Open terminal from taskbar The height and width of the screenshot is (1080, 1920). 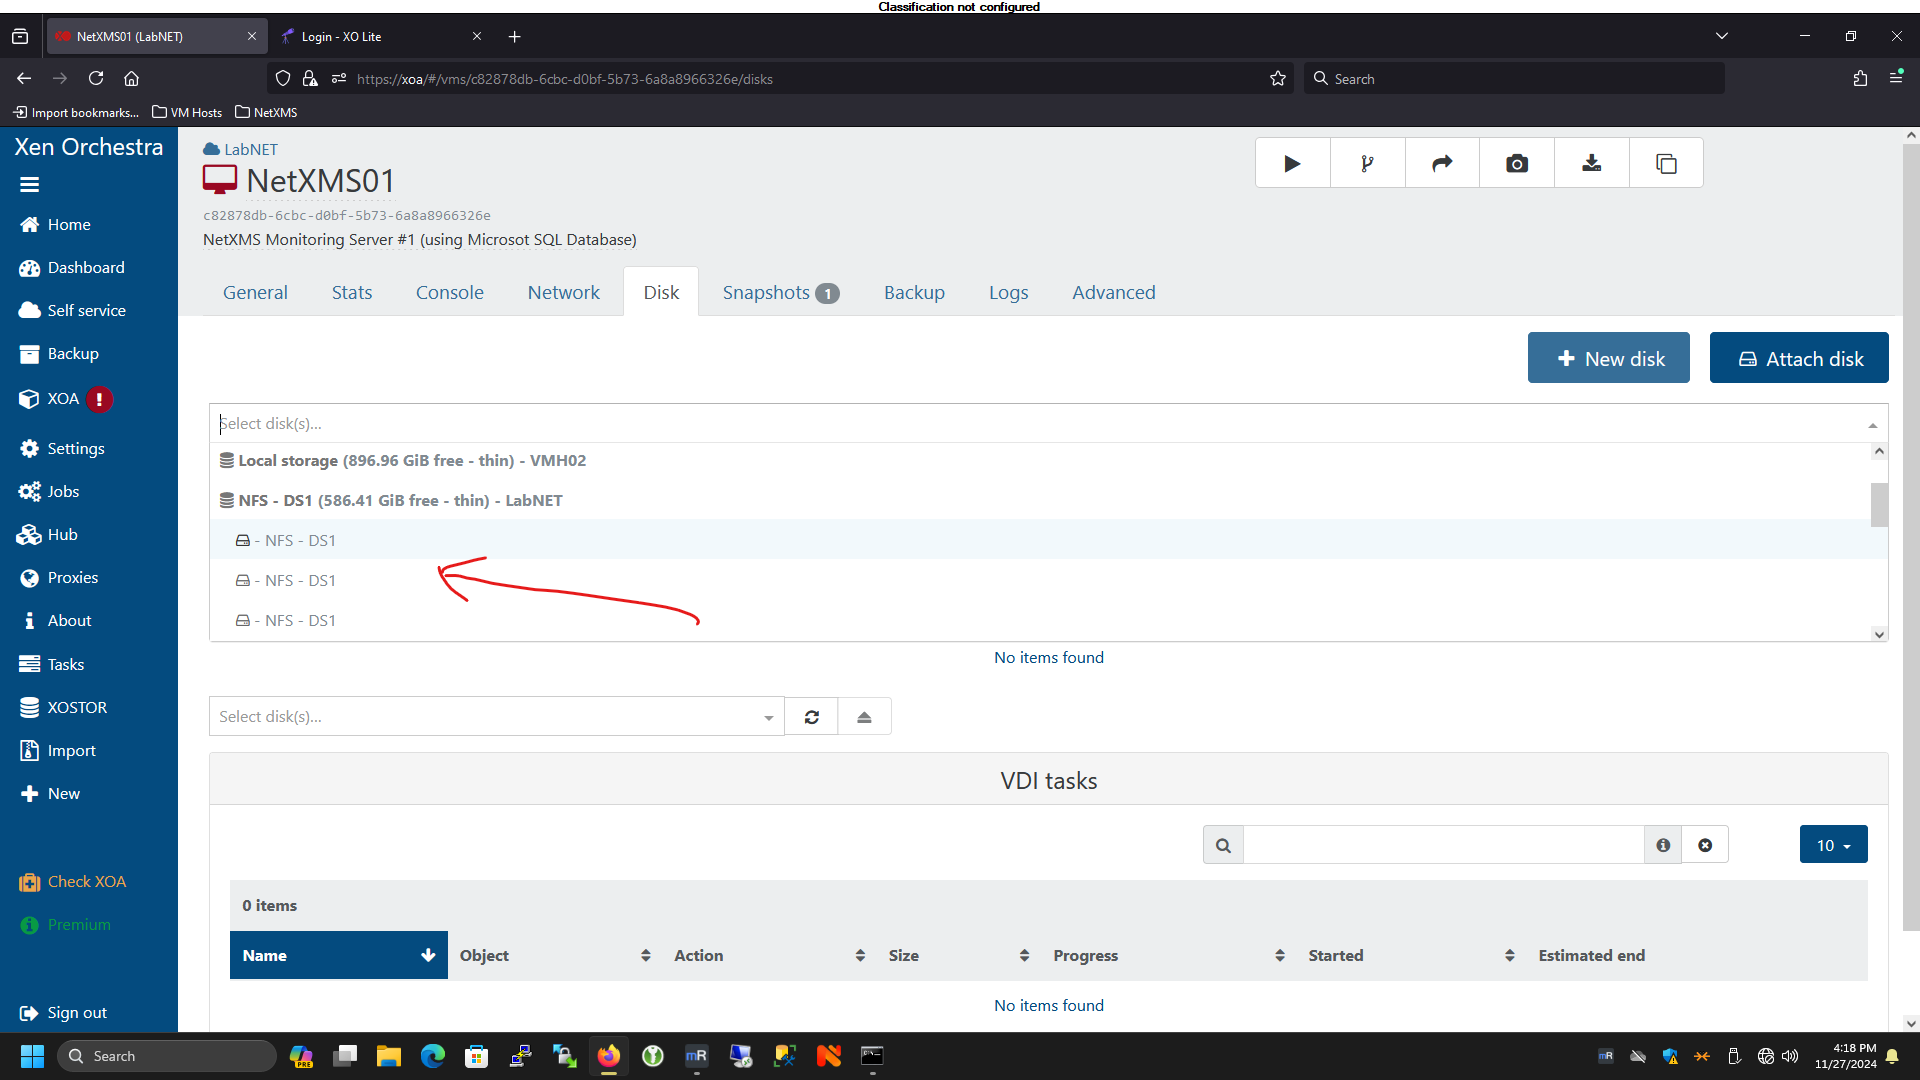(873, 1056)
